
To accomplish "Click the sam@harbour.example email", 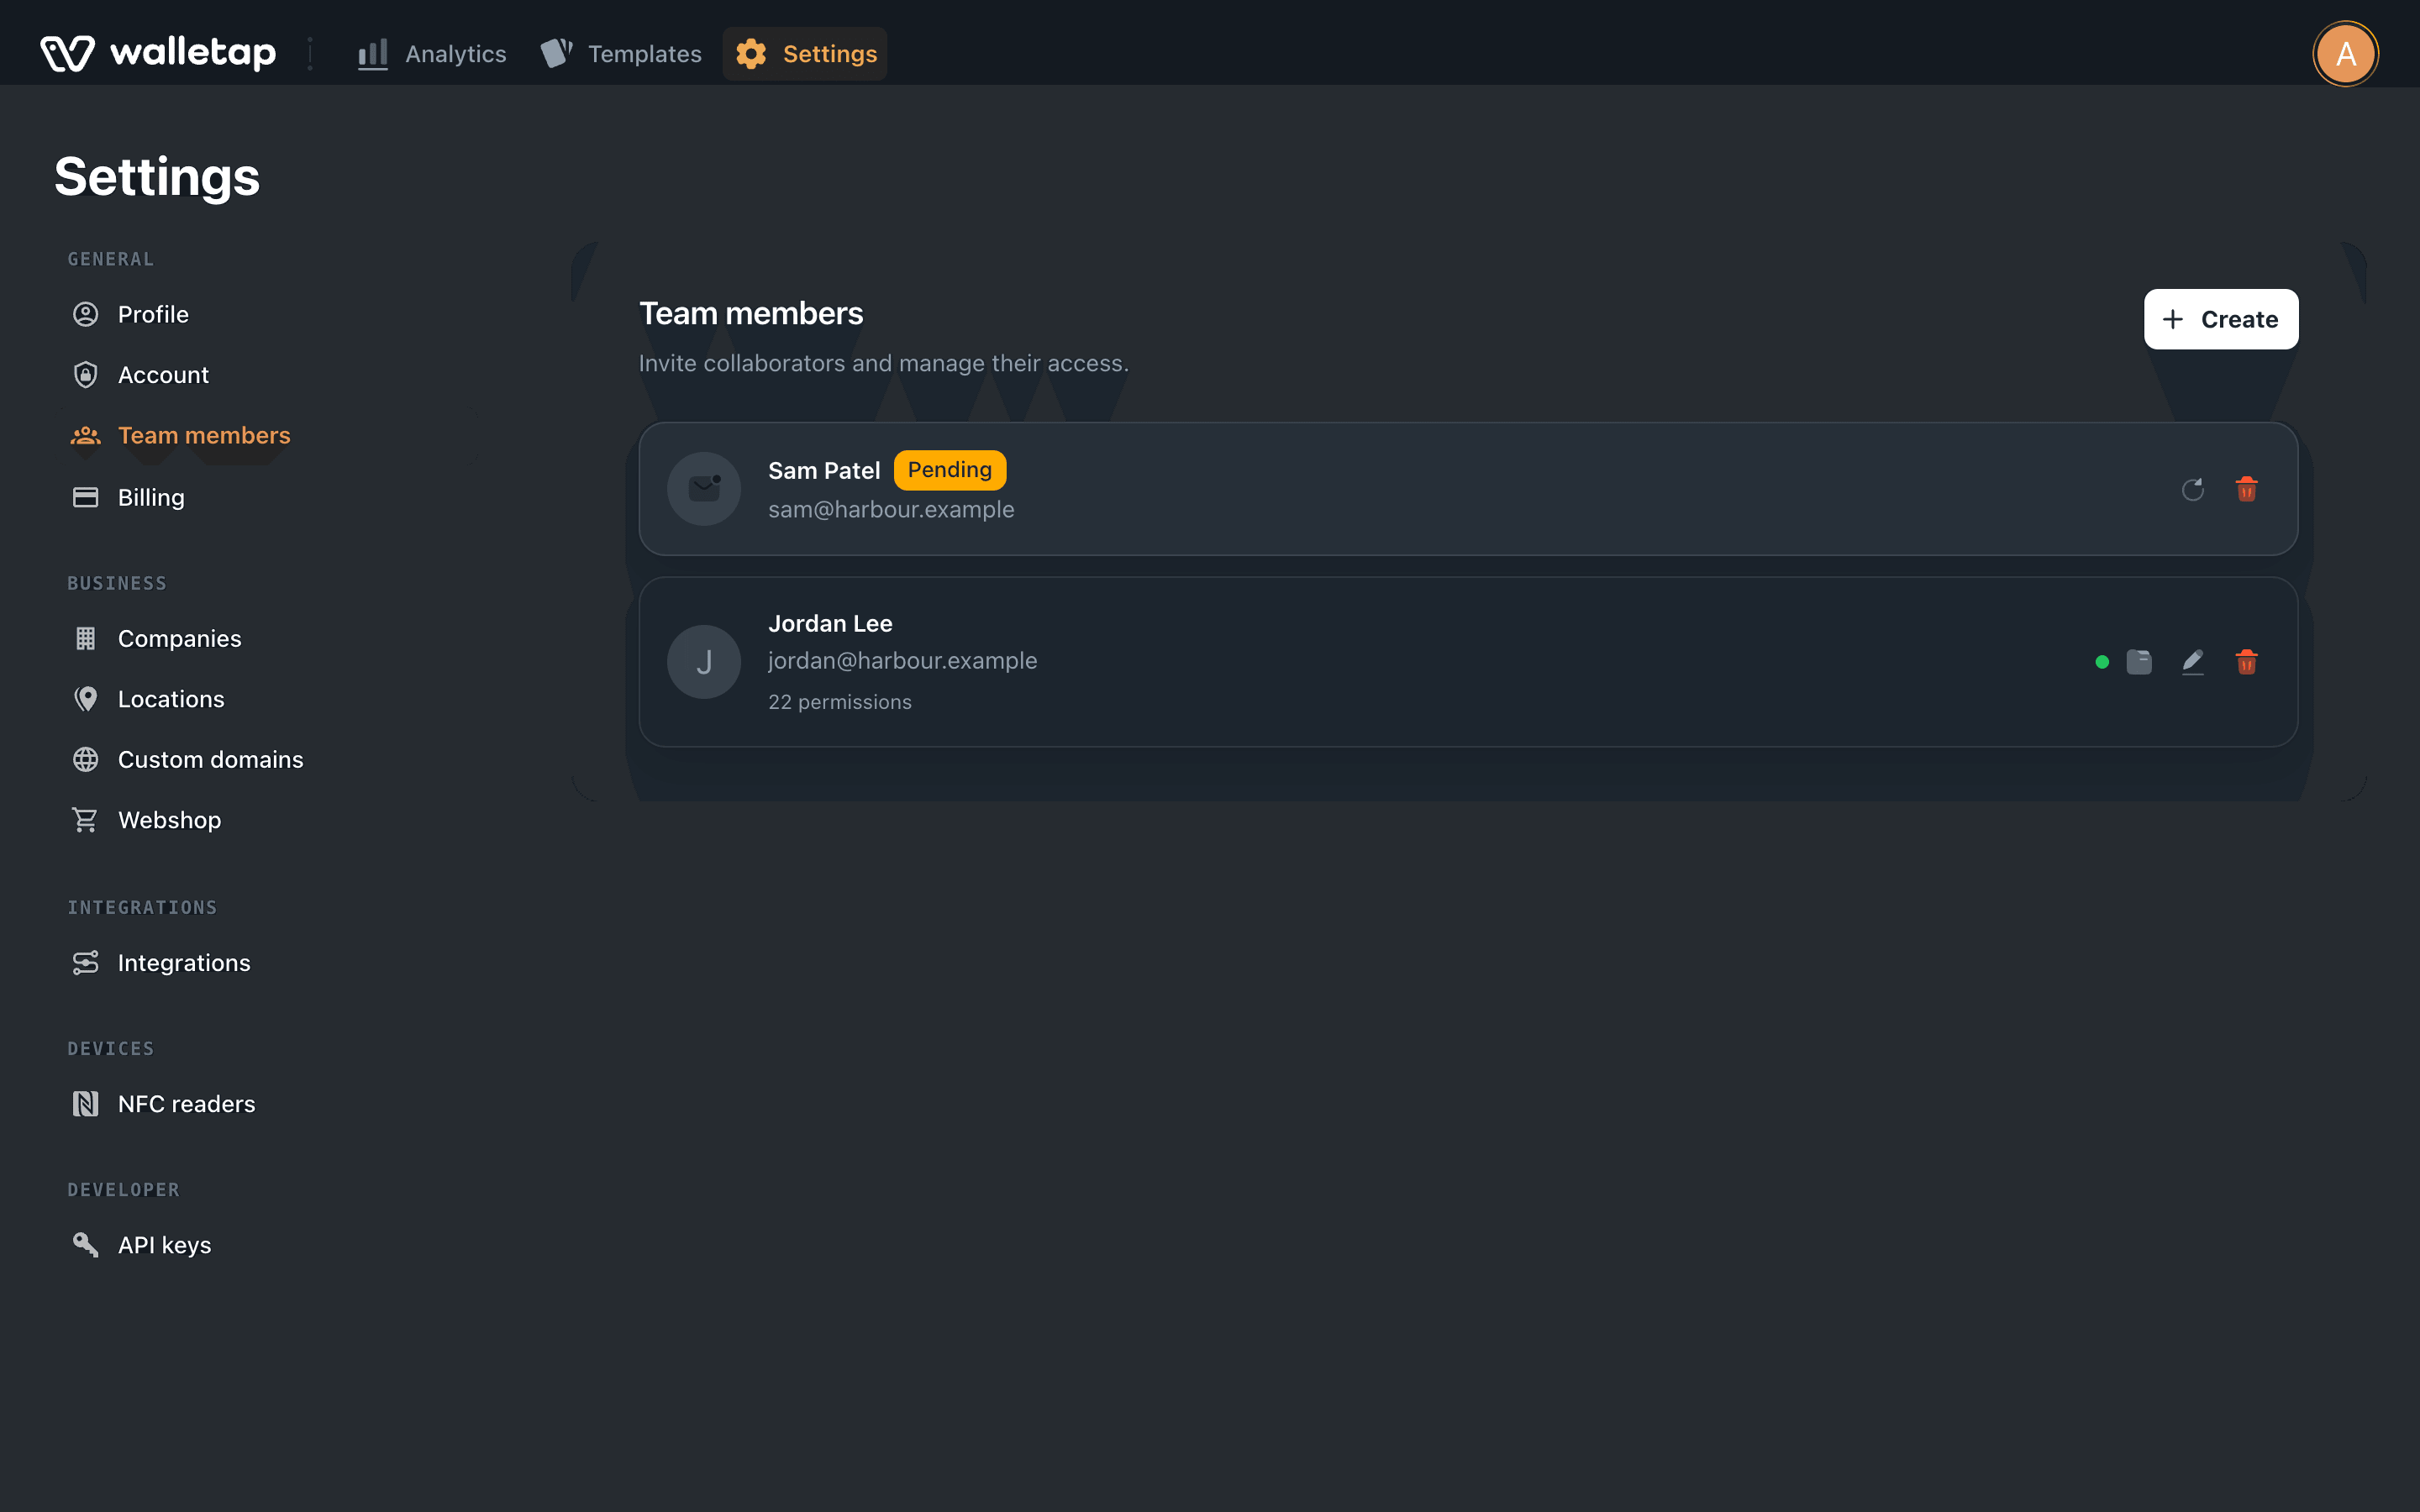I will 891,509.
